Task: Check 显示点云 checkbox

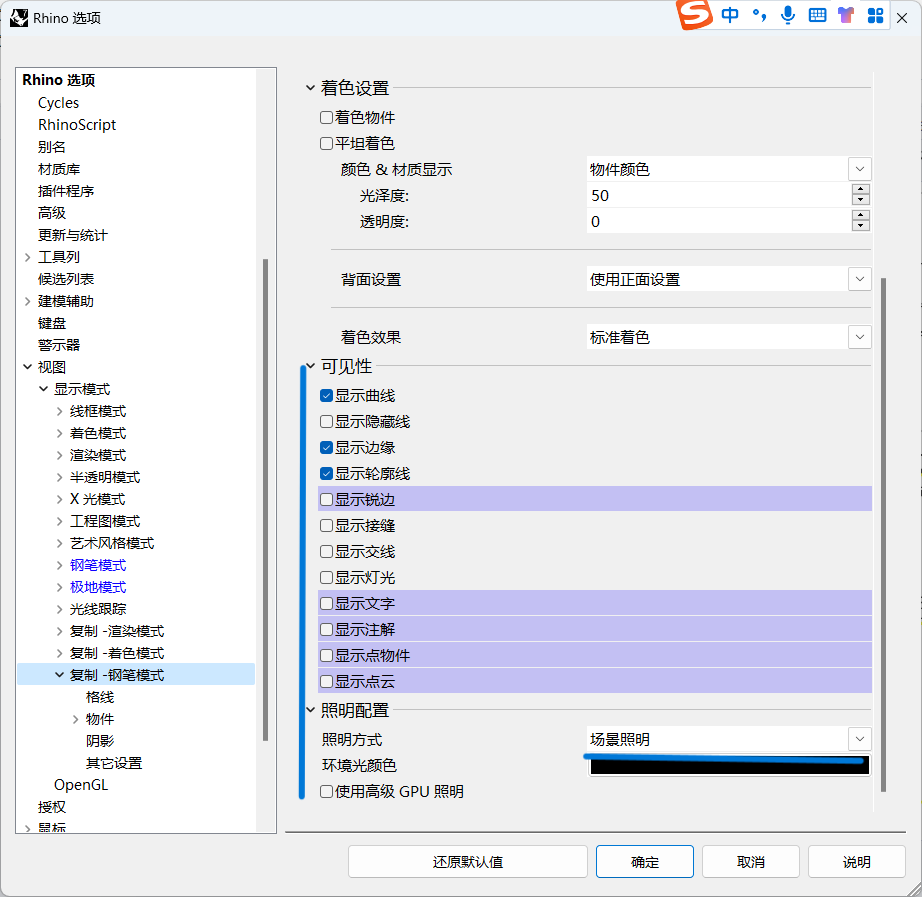Action: click(x=326, y=682)
